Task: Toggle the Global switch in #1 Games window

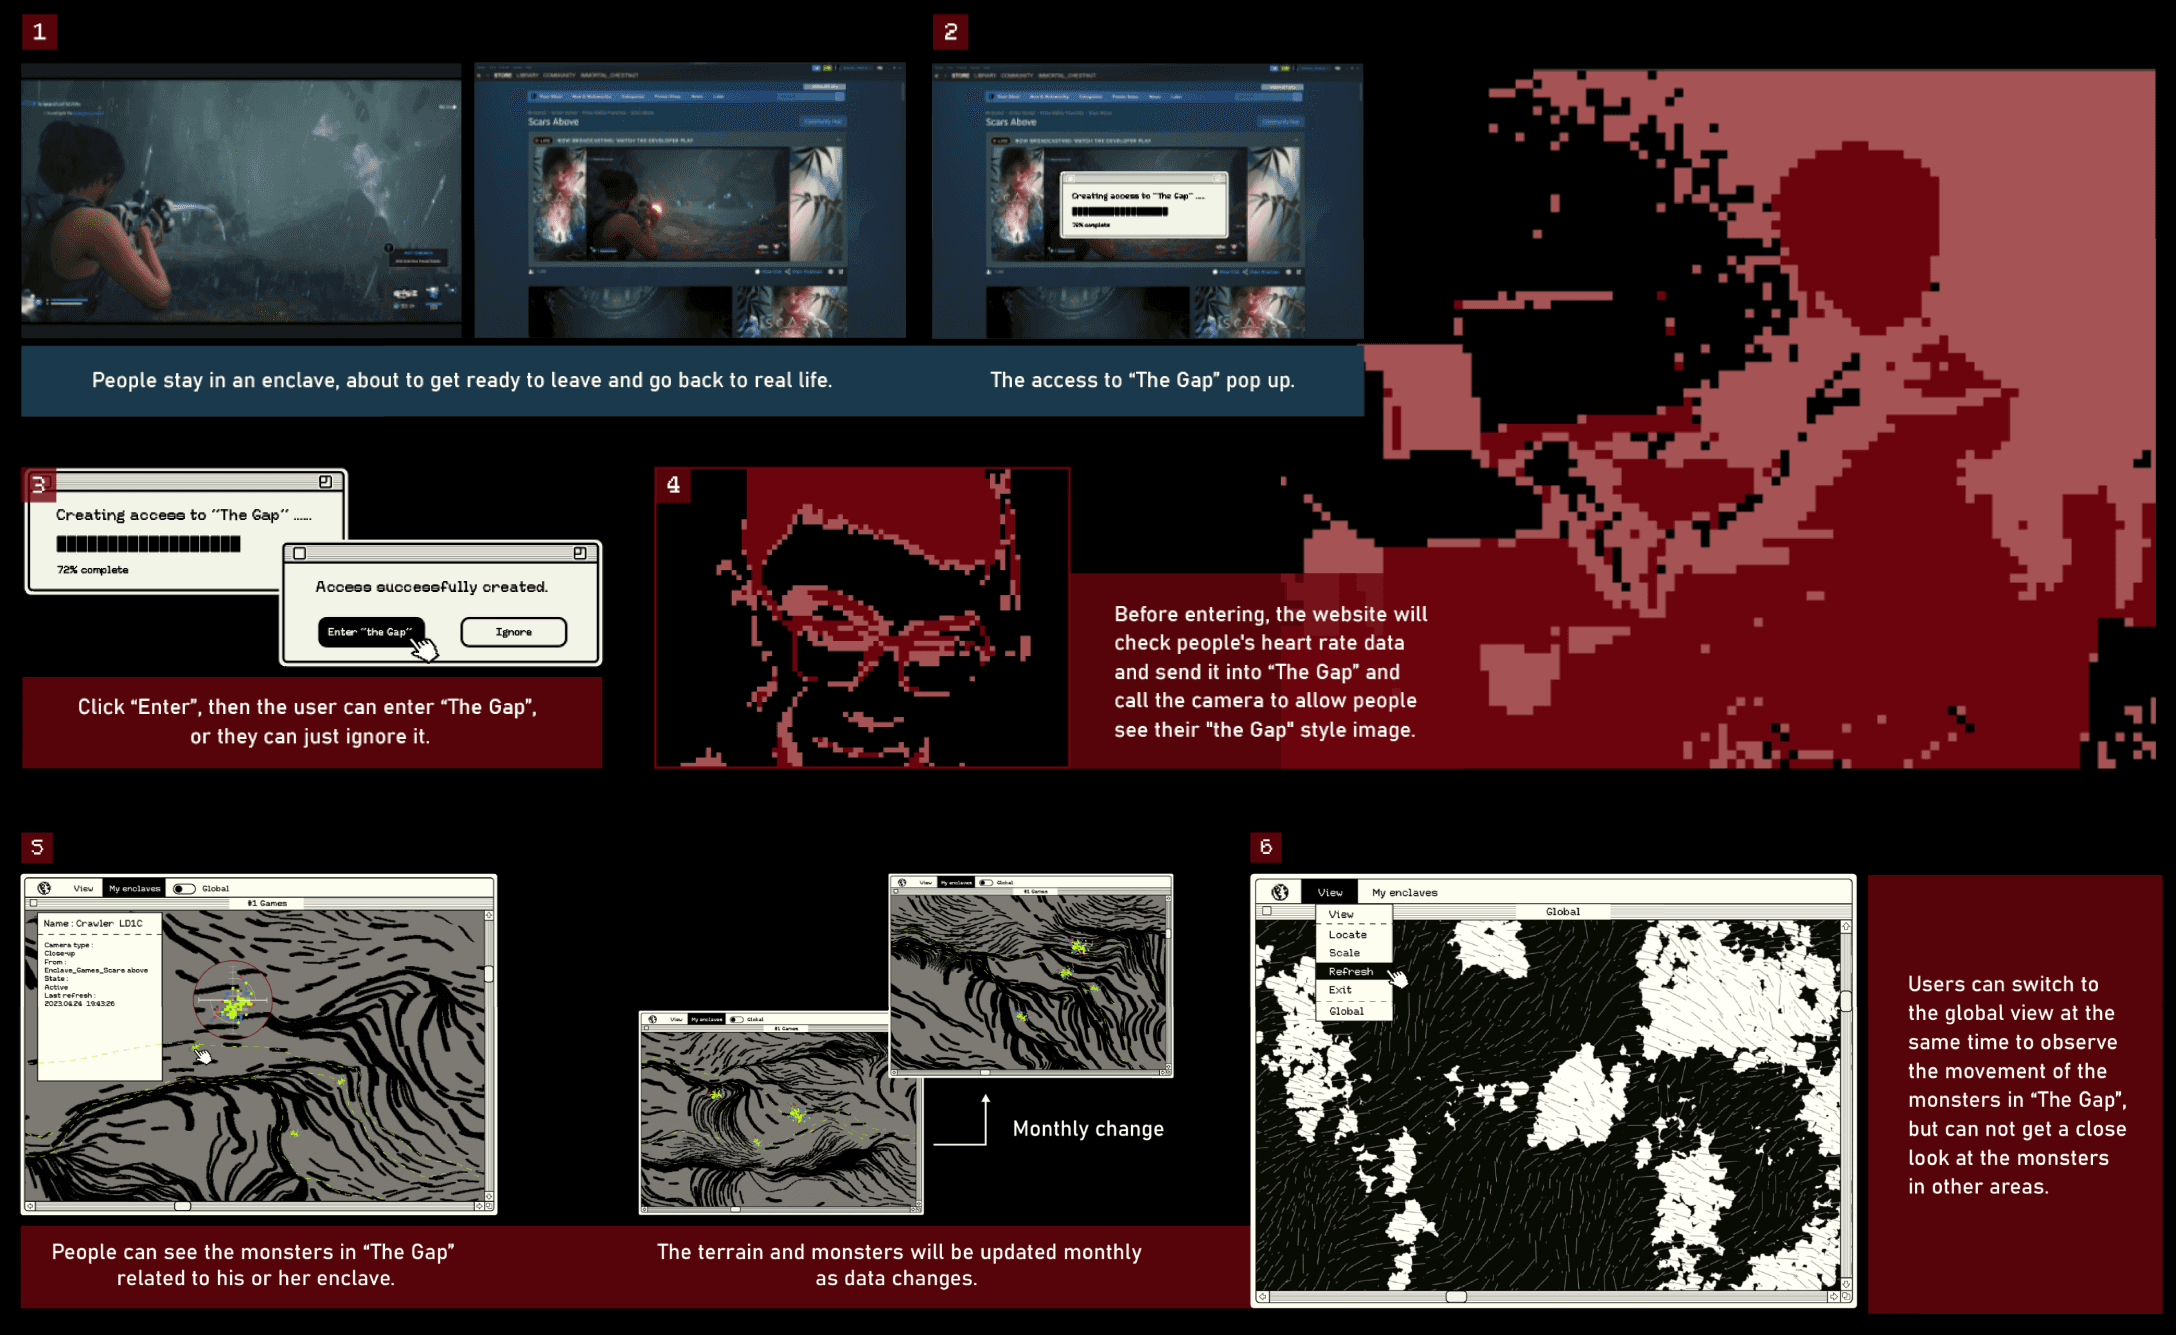Action: [x=184, y=888]
